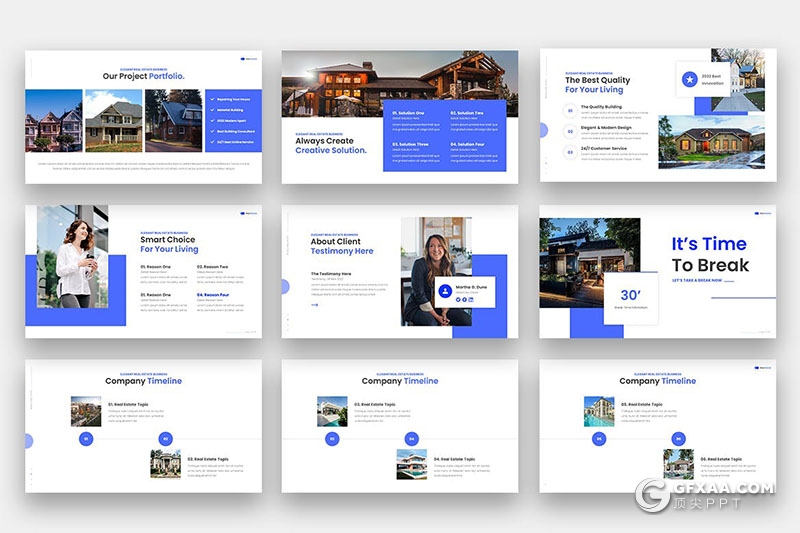Screen dimensions: 800x533
Task: Select the "It's Time To Break" heading
Action: click(709, 254)
